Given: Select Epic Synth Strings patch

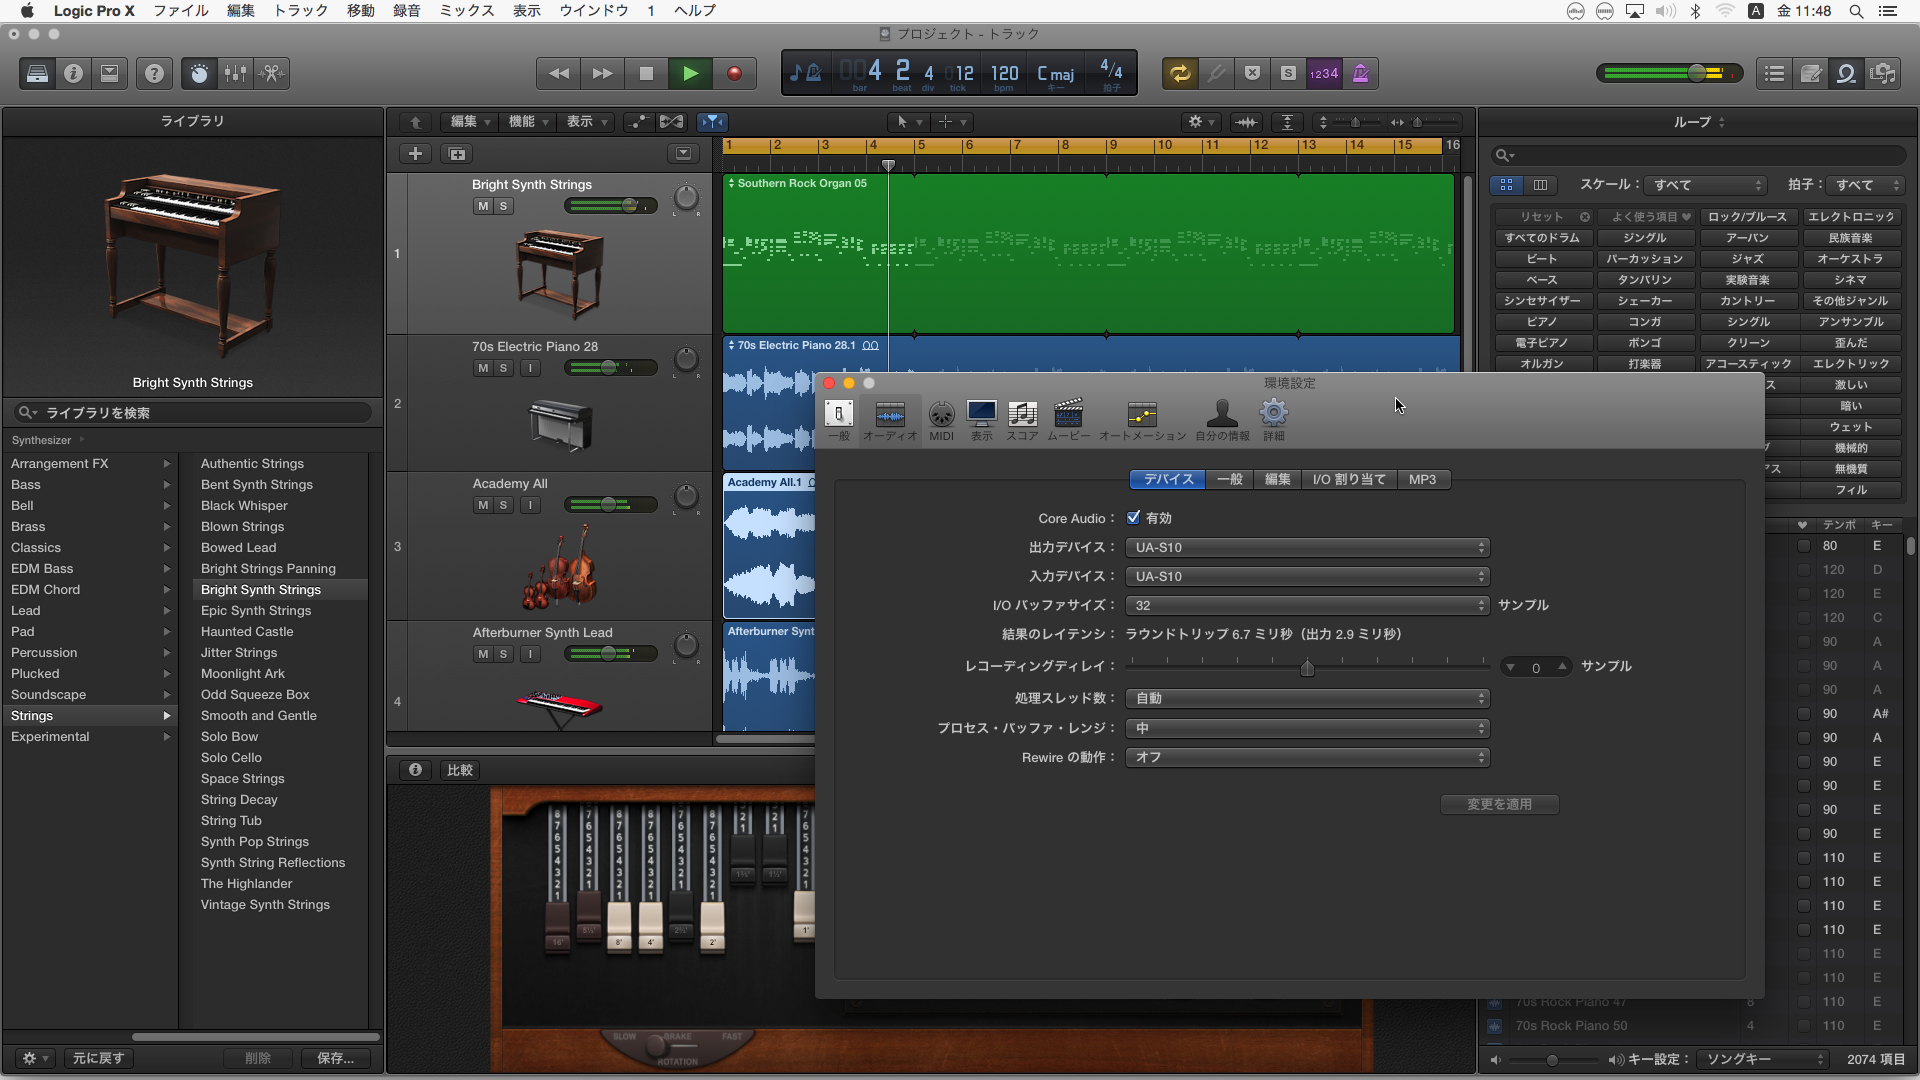Looking at the screenshot, I should (256, 610).
